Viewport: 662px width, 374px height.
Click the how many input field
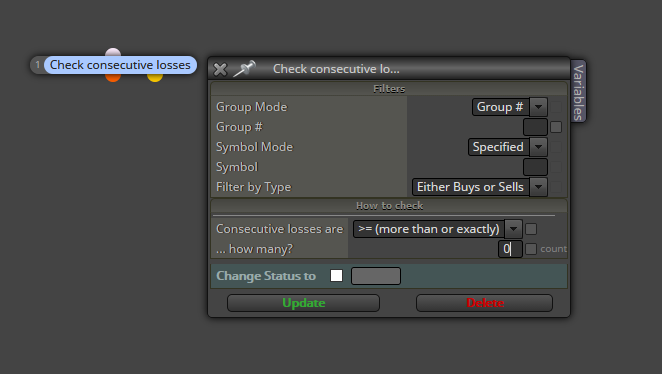[x=510, y=249]
